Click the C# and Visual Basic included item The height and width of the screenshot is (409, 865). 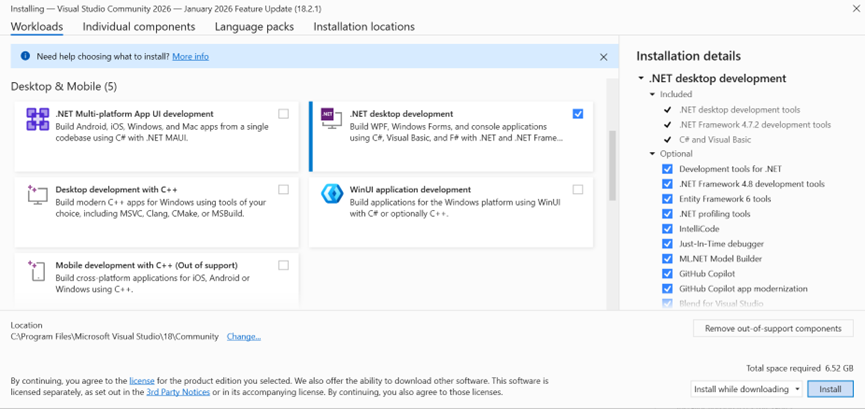(x=715, y=140)
